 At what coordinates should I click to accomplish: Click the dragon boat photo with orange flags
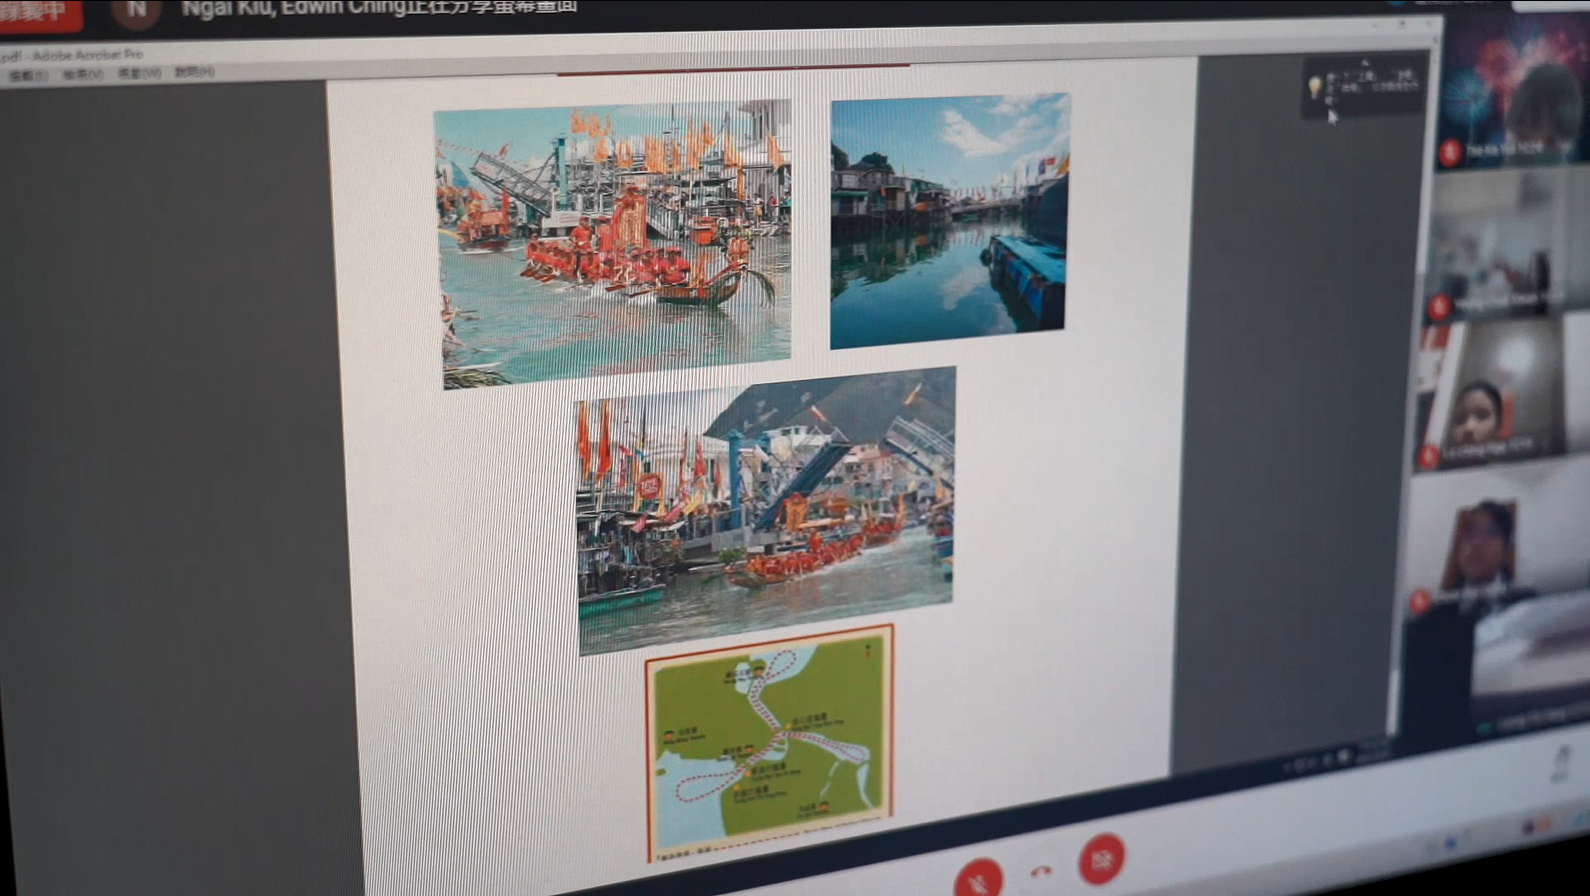pyautogui.click(x=614, y=243)
